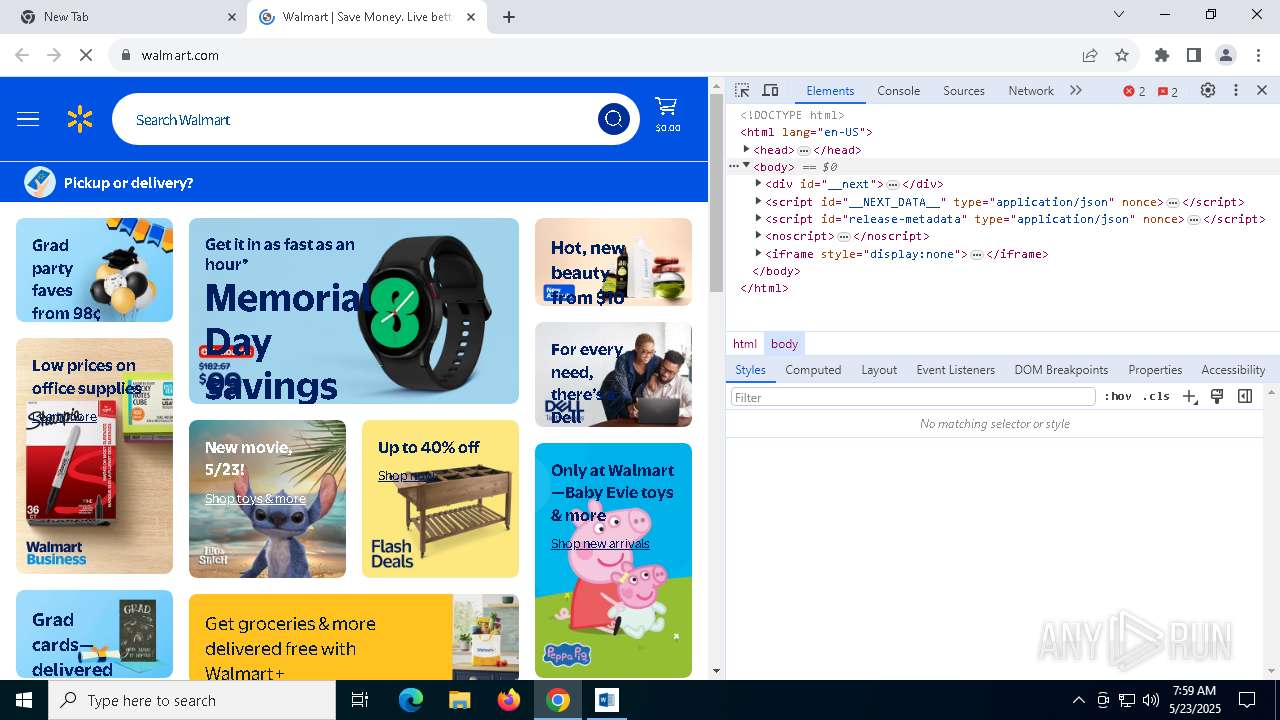1280x720 pixels.
Task: Collapse the body element node
Action: point(746,166)
